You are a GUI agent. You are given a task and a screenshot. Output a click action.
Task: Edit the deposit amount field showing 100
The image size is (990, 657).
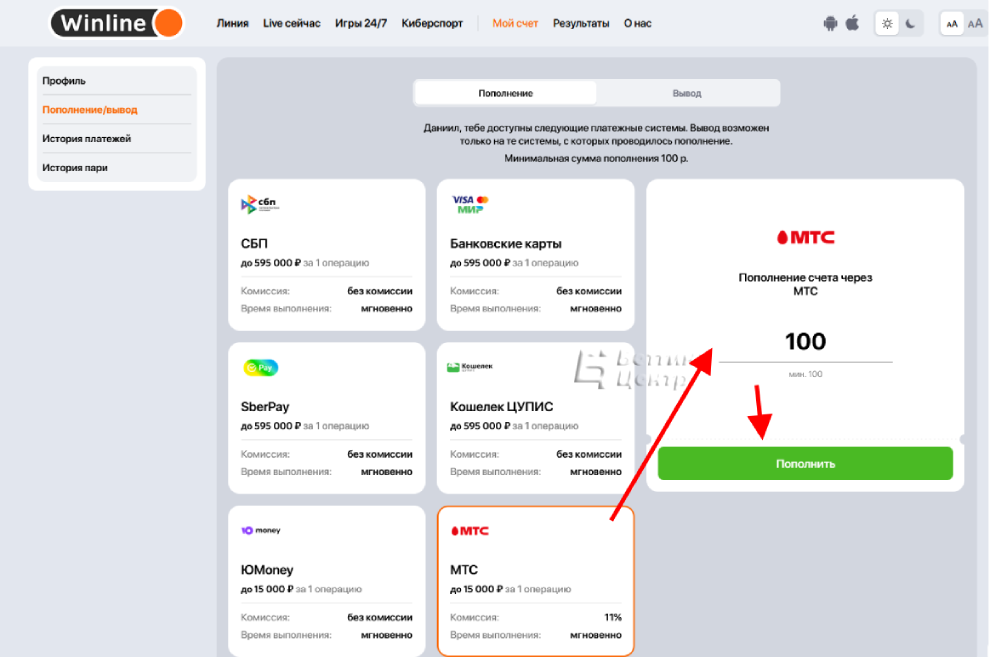tap(806, 342)
